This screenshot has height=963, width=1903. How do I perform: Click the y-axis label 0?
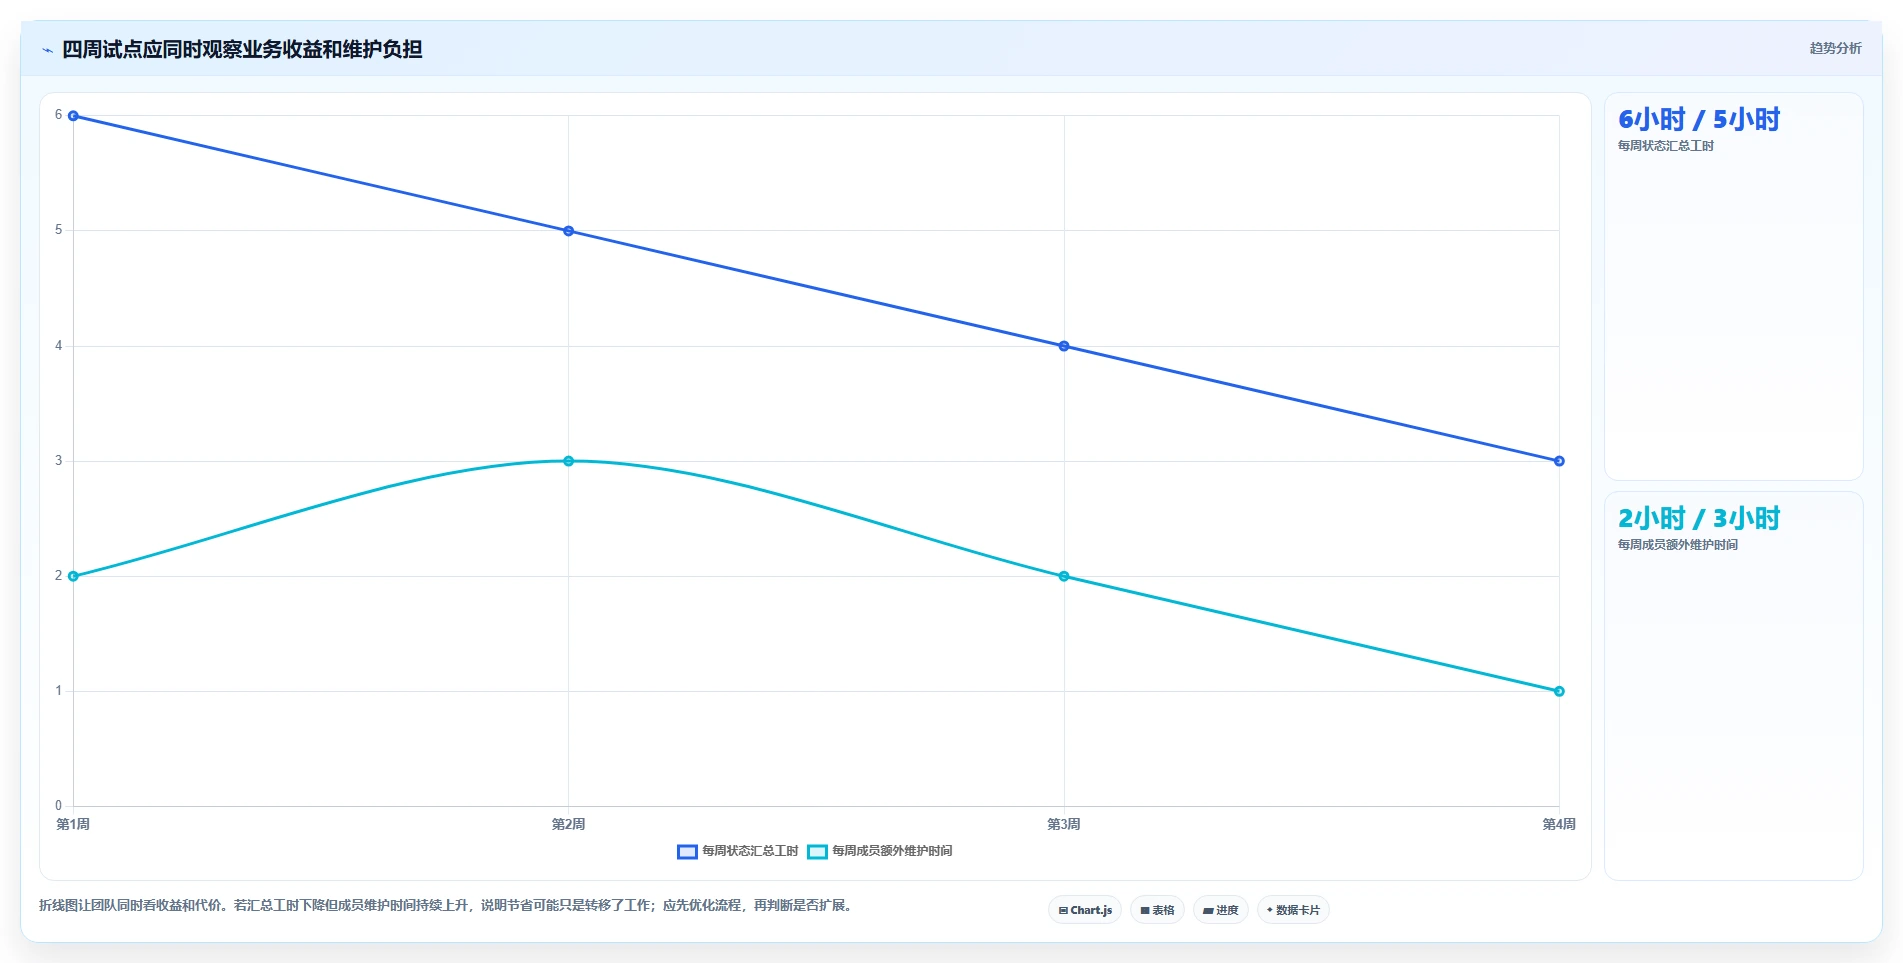[58, 806]
